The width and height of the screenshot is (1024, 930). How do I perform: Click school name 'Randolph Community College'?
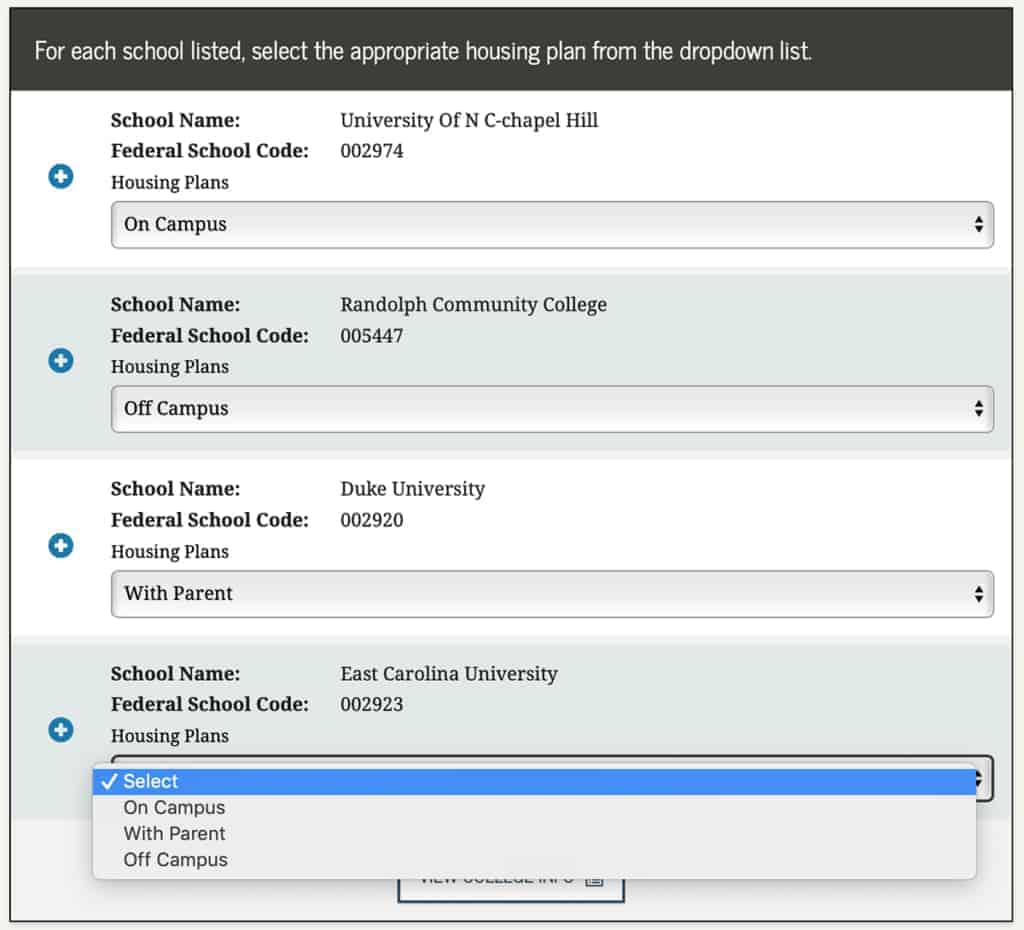(x=473, y=305)
